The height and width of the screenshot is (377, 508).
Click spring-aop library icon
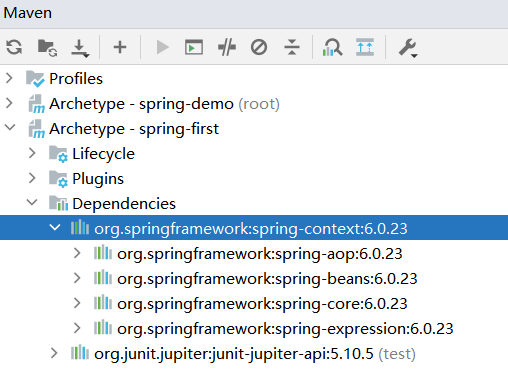103,253
